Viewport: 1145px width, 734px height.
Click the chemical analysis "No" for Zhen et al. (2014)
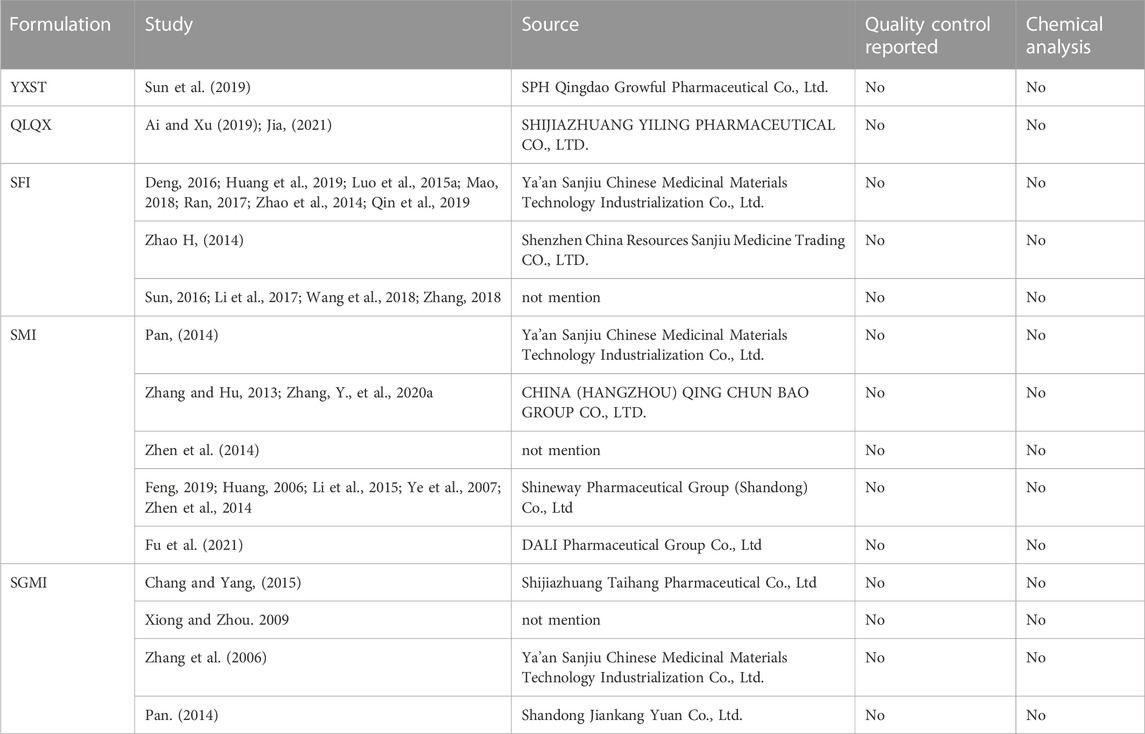[x=1035, y=450]
